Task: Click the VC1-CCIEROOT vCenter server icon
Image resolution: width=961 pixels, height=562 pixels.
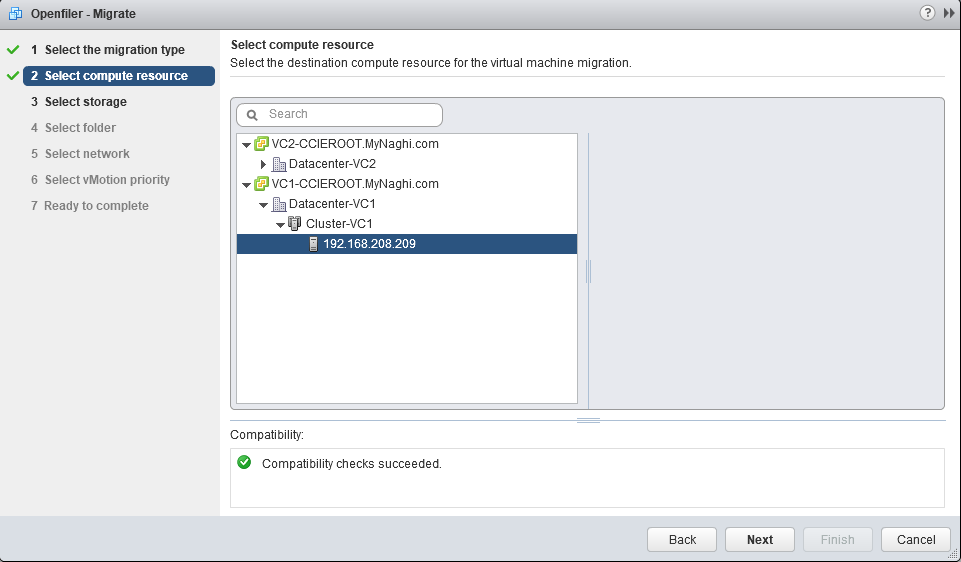Action: 262,184
